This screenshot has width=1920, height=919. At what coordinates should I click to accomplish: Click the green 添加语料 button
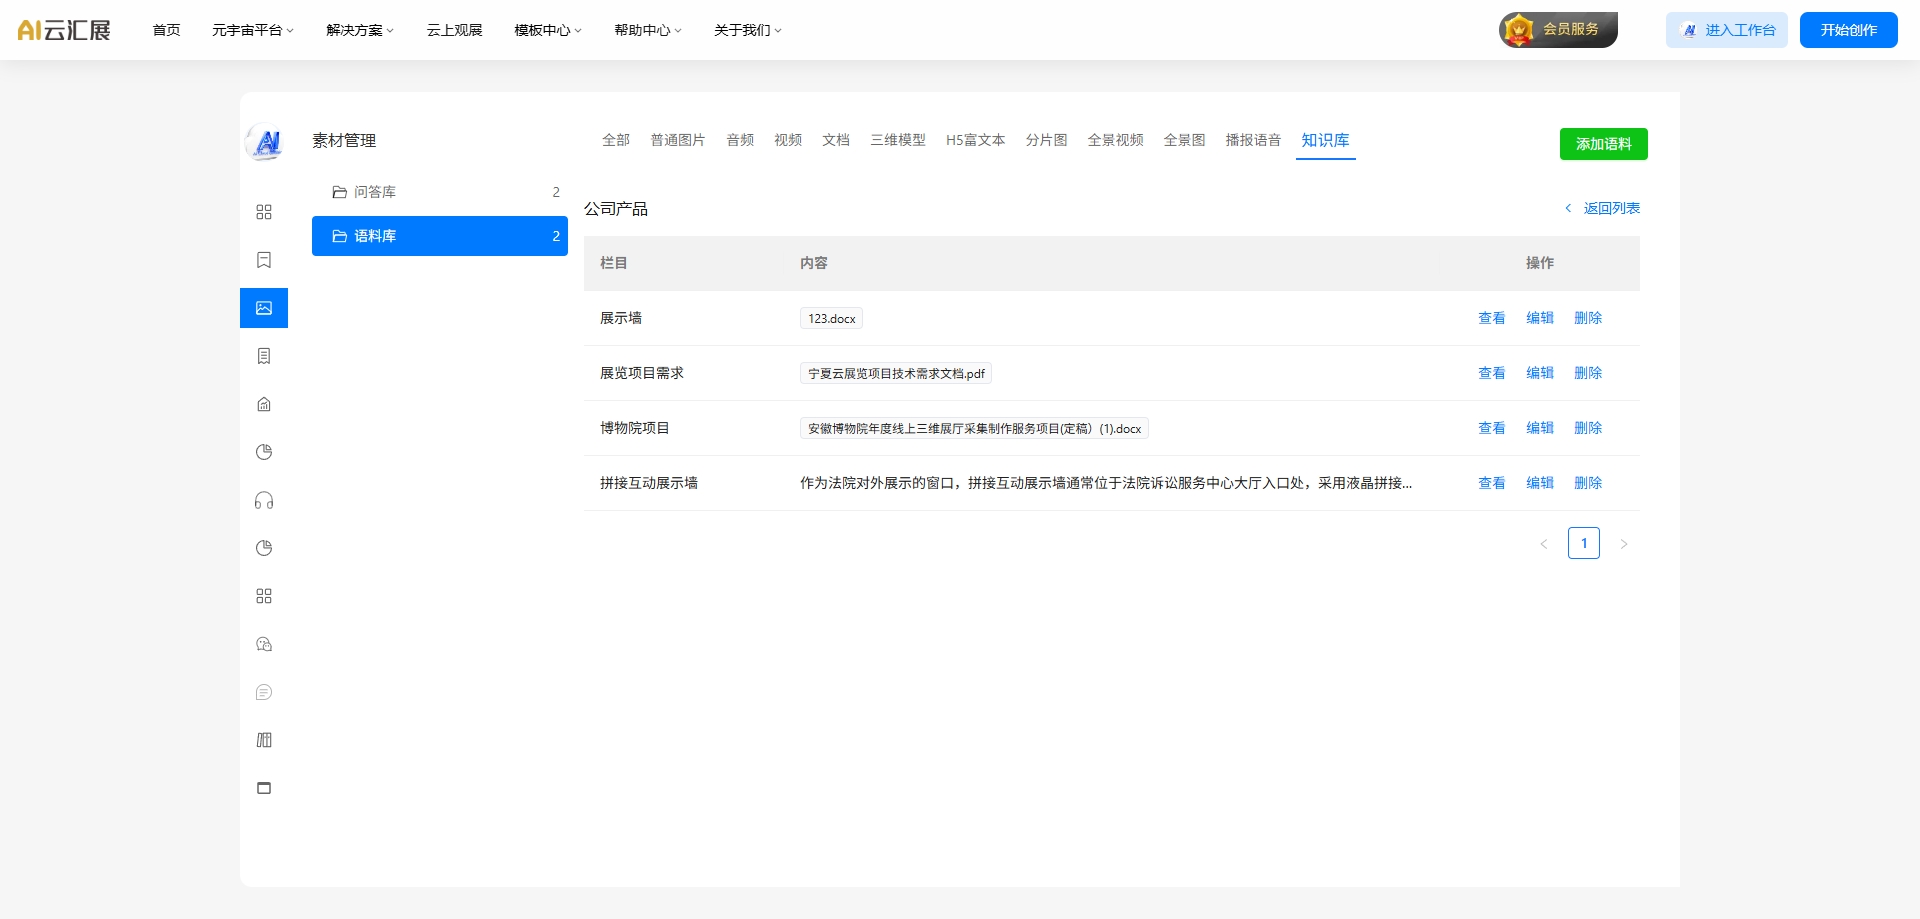coord(1603,144)
